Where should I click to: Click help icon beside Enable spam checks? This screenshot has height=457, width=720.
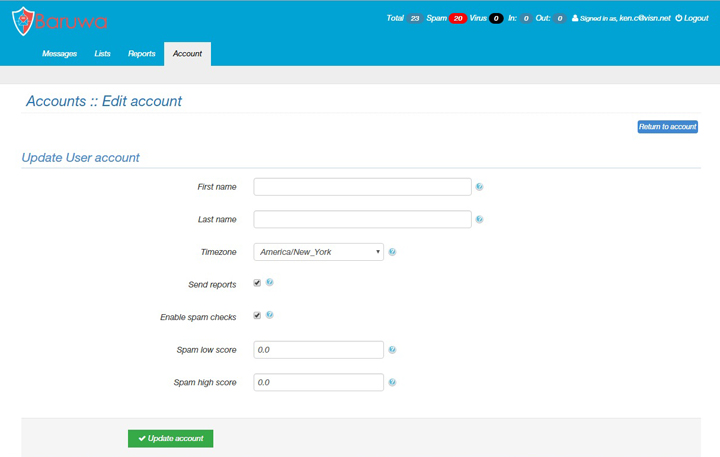click(x=270, y=316)
